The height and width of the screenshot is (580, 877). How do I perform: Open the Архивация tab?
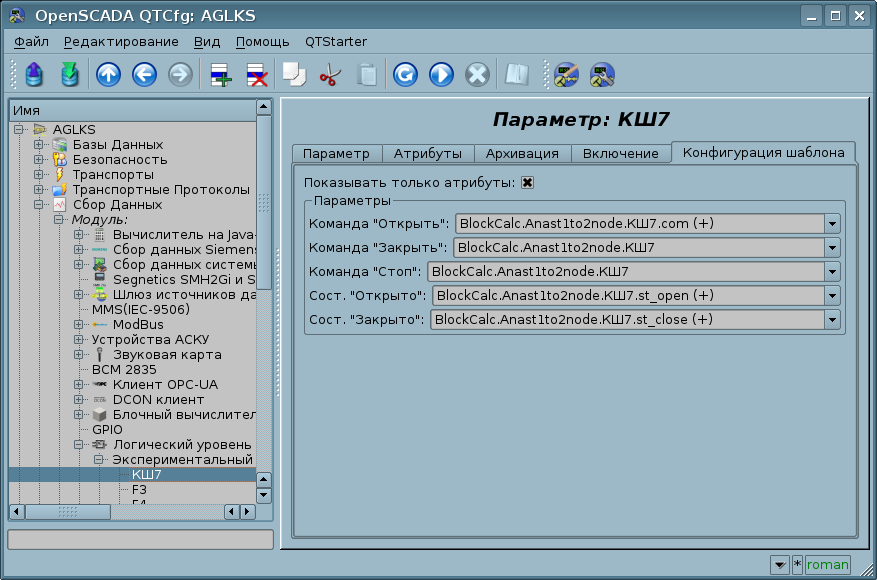(522, 153)
